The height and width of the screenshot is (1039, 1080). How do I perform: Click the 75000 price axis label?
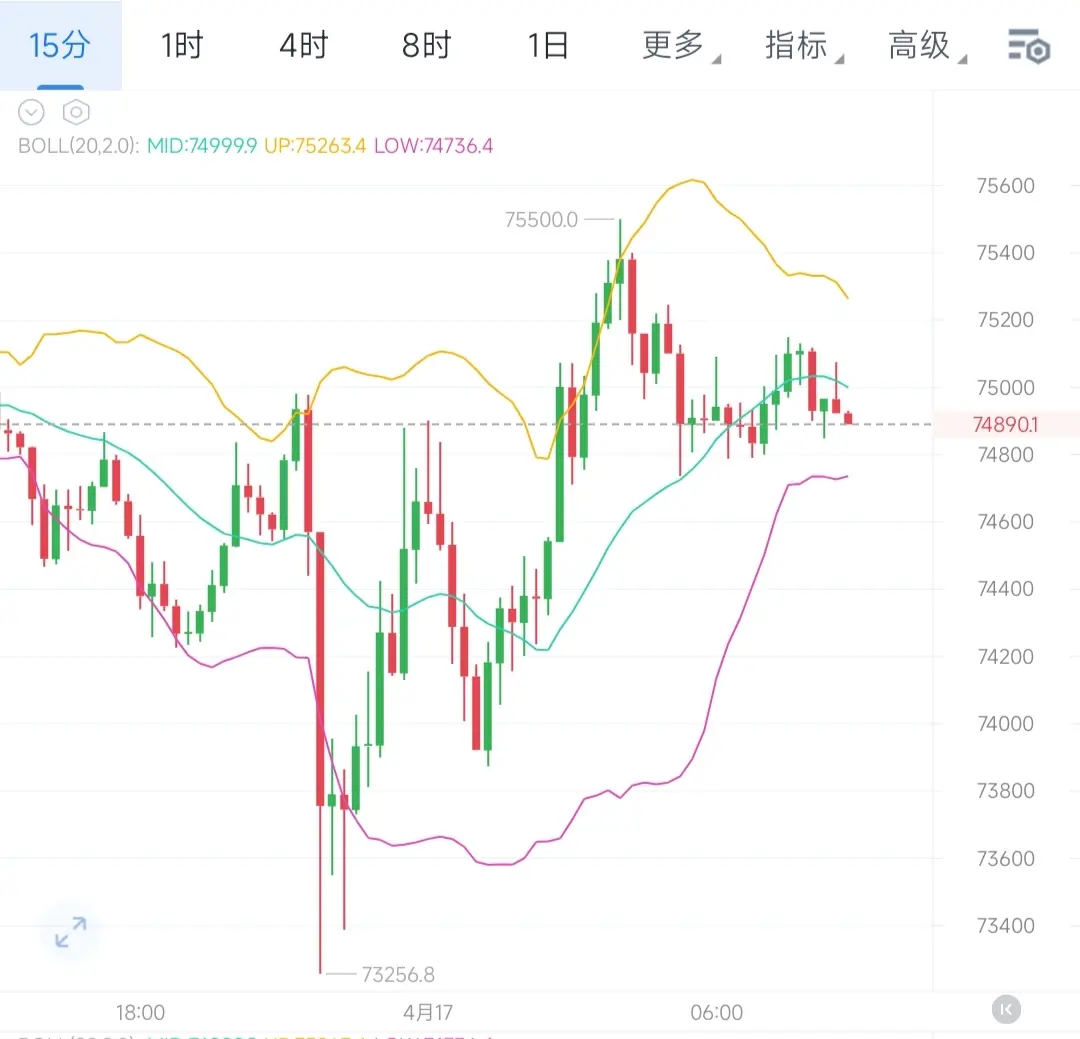pos(1006,387)
